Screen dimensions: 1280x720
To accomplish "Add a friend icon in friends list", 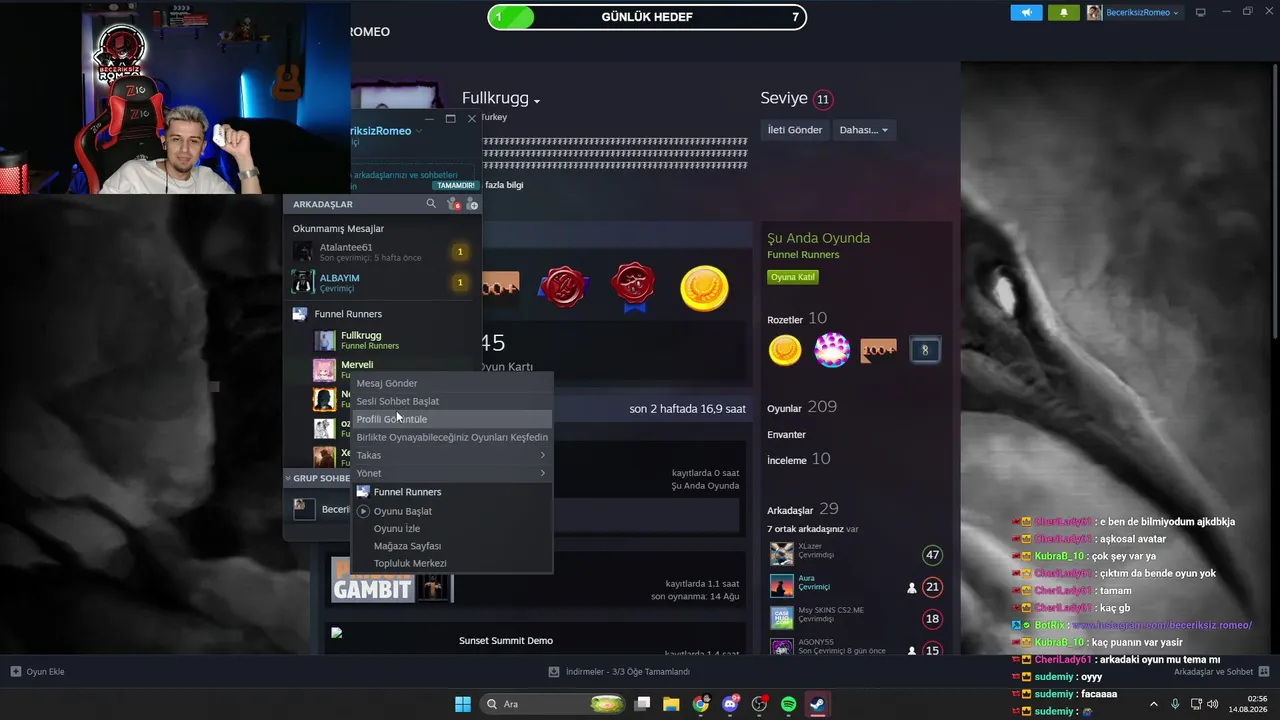I will (473, 204).
